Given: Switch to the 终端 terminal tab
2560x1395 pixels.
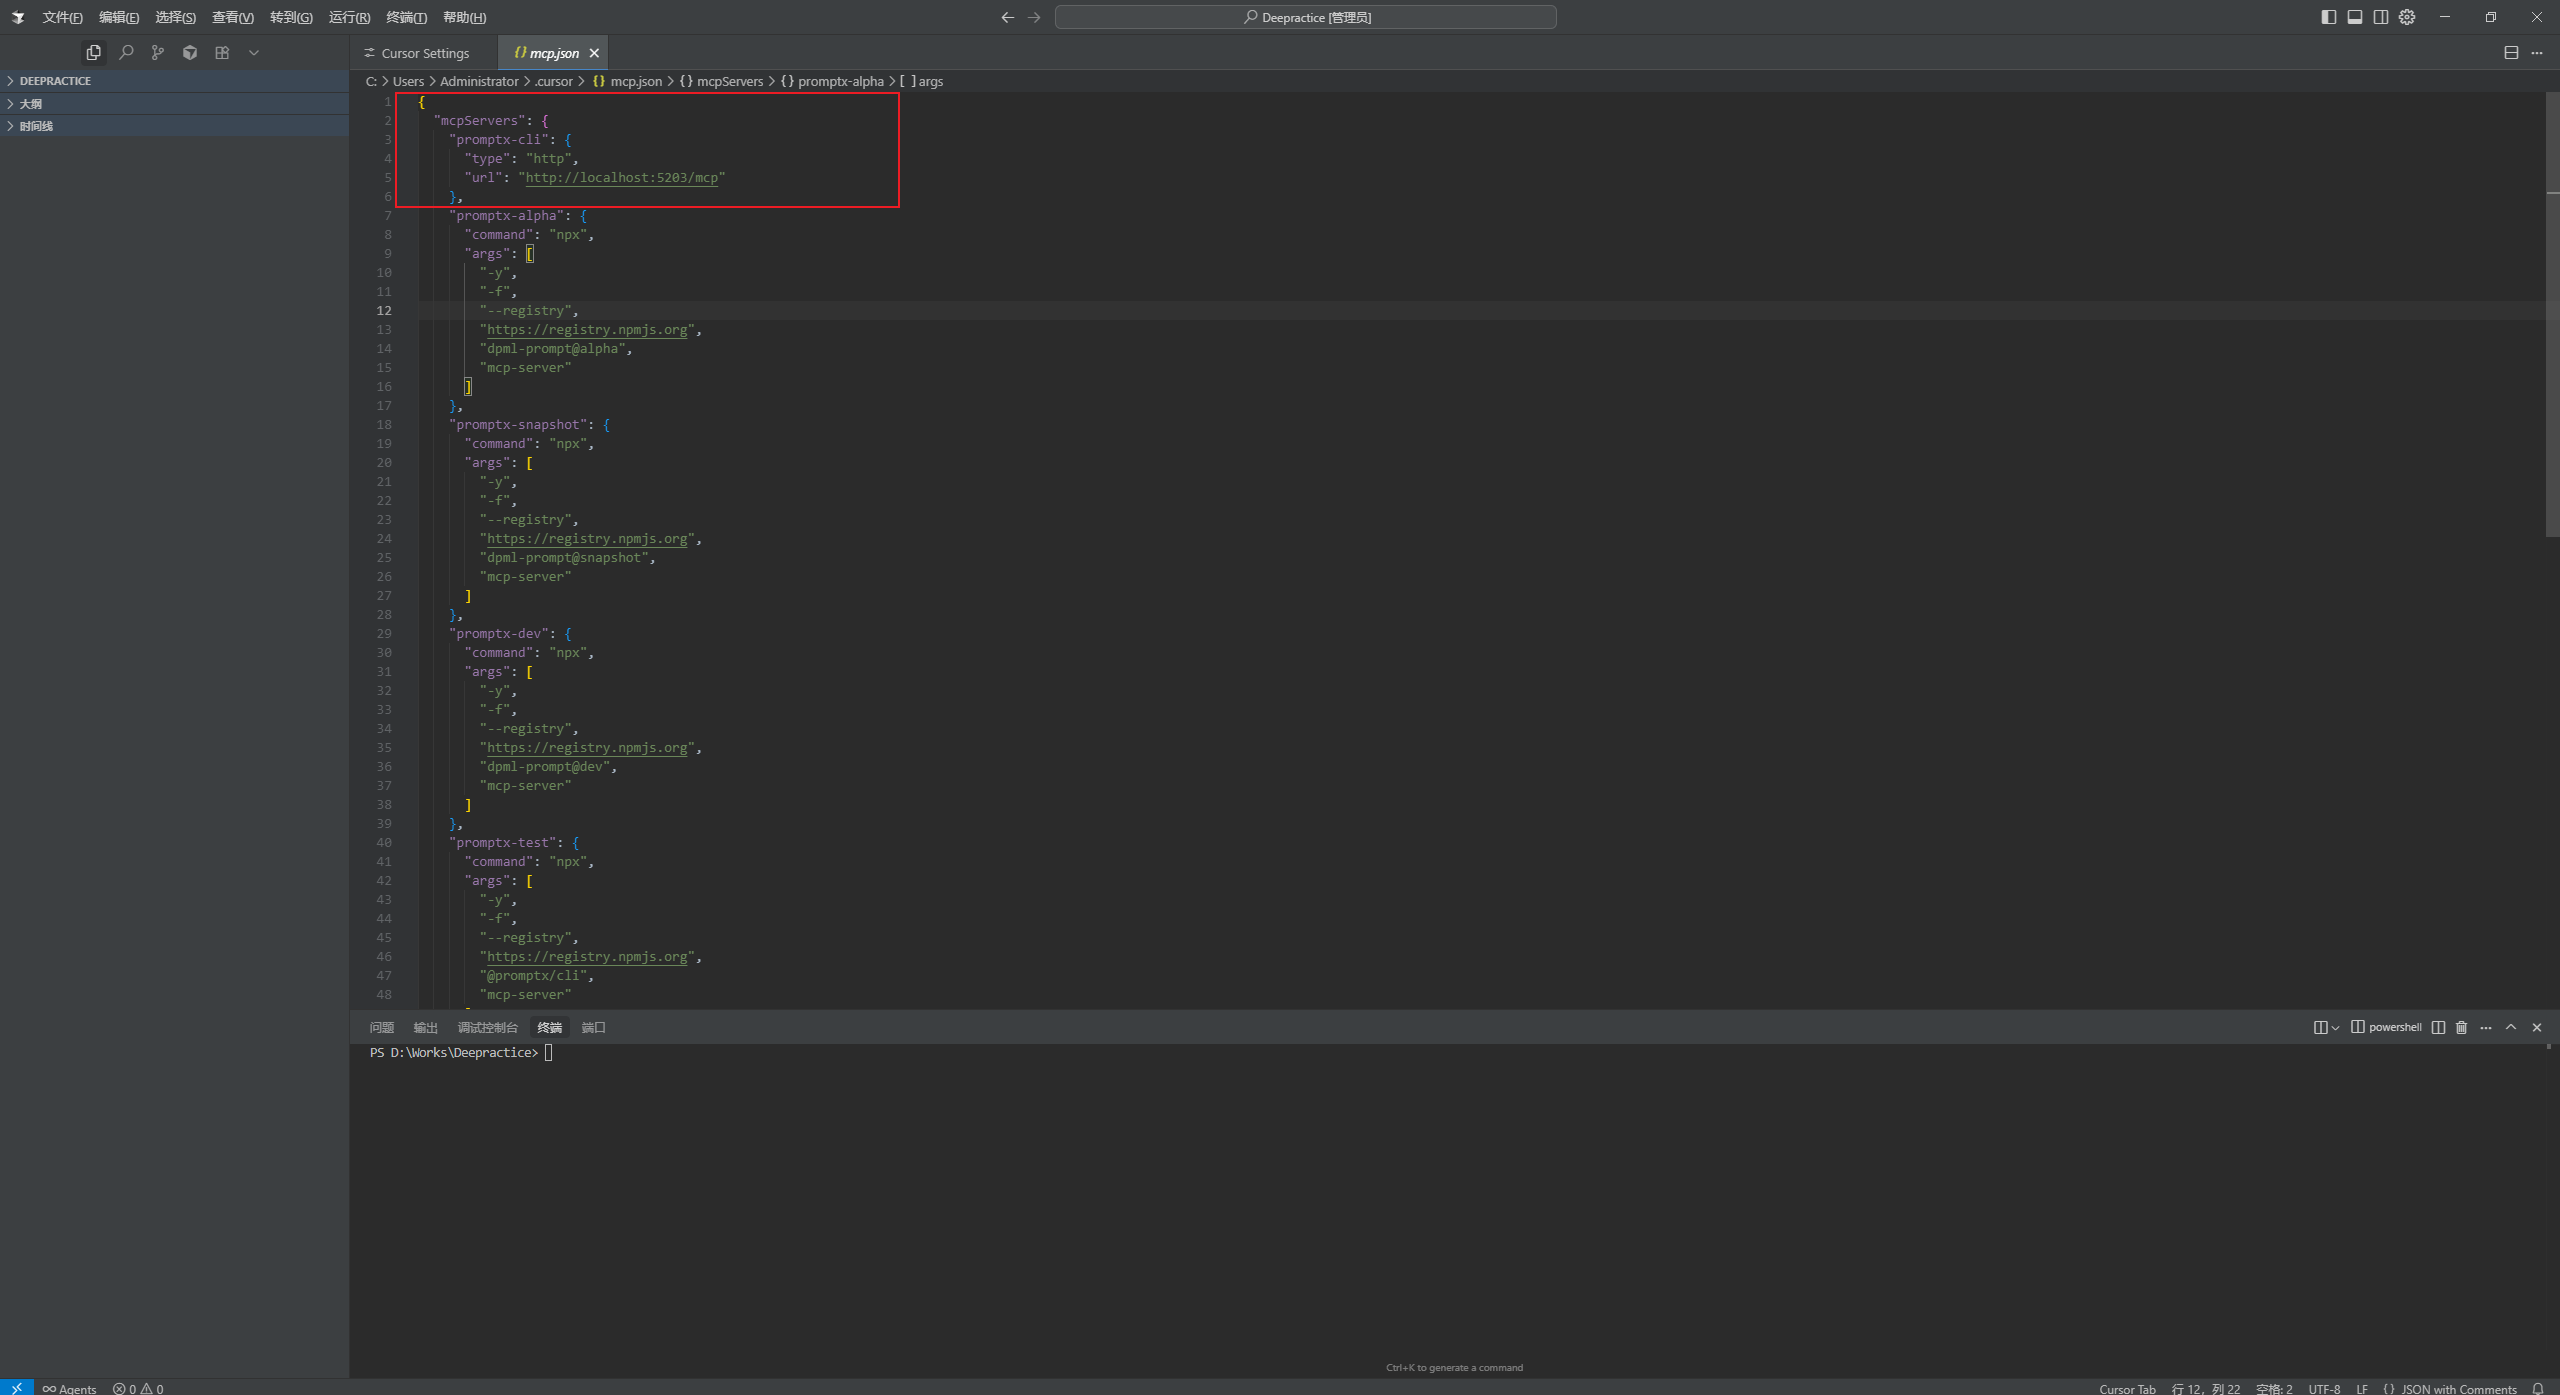Looking at the screenshot, I should [x=549, y=1027].
